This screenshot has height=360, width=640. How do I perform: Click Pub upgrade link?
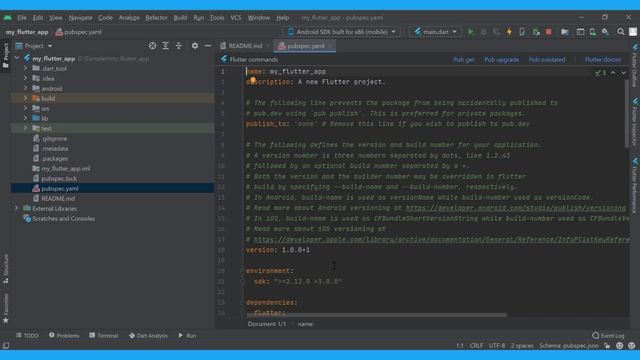click(501, 60)
